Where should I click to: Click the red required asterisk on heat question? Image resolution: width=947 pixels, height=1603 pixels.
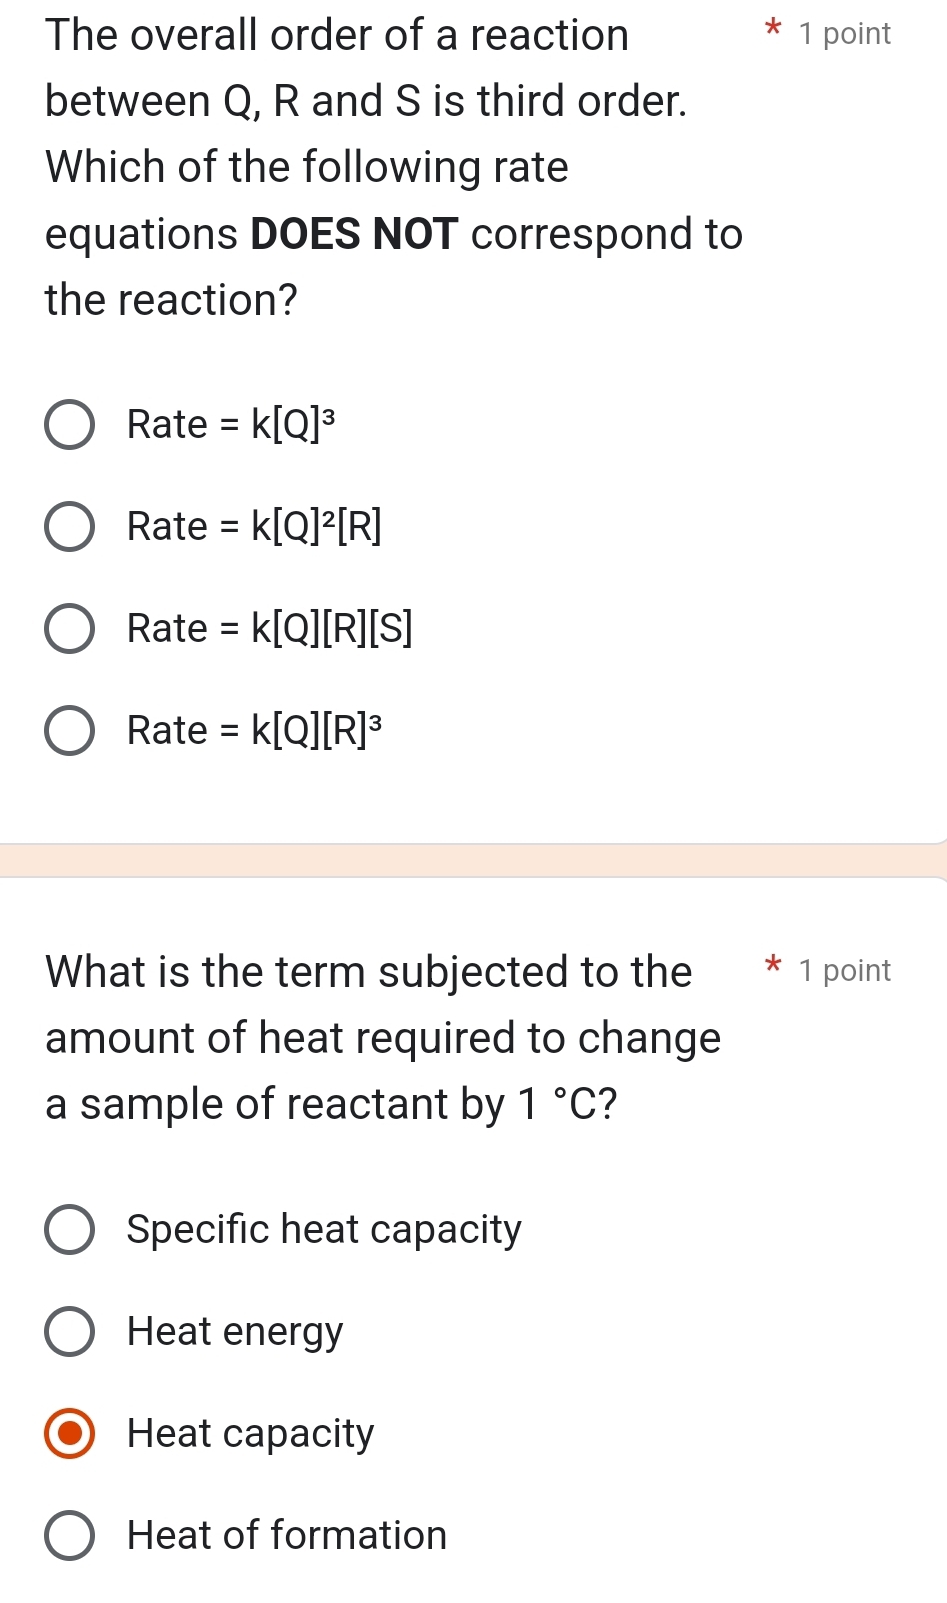click(772, 967)
